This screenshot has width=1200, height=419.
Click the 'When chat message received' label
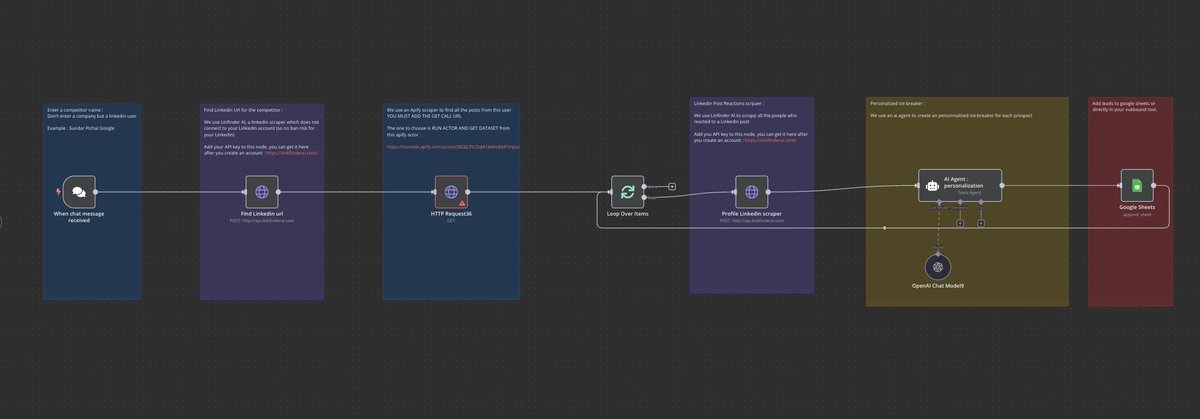pos(79,217)
